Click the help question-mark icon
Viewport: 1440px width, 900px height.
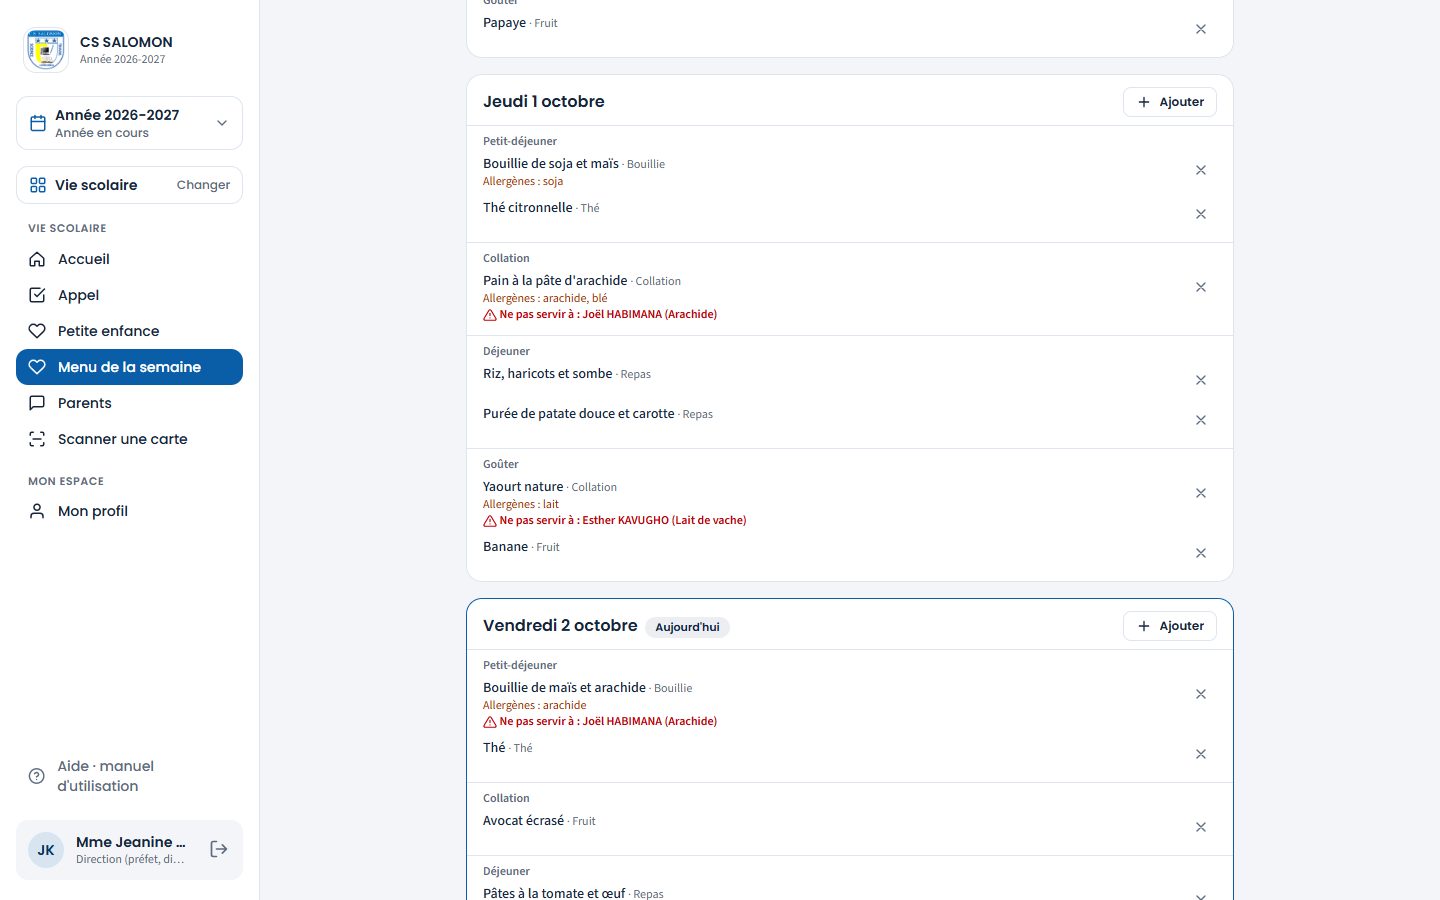(37, 776)
